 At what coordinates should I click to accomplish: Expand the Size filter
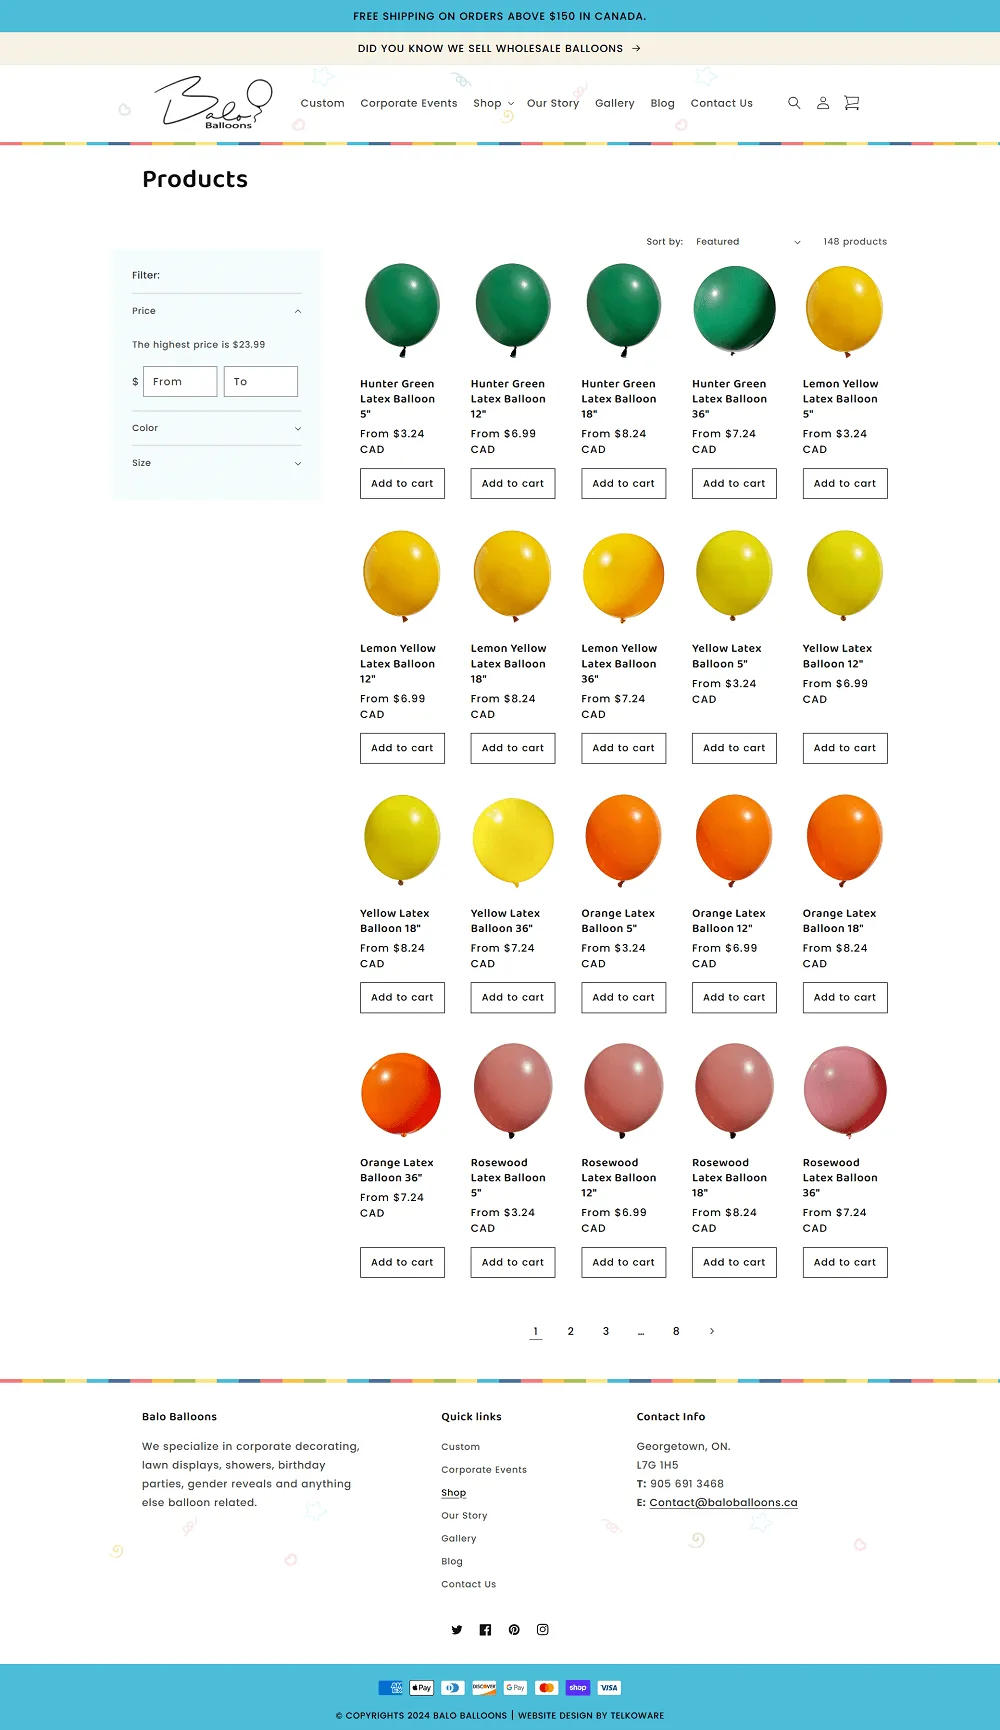tap(216, 463)
